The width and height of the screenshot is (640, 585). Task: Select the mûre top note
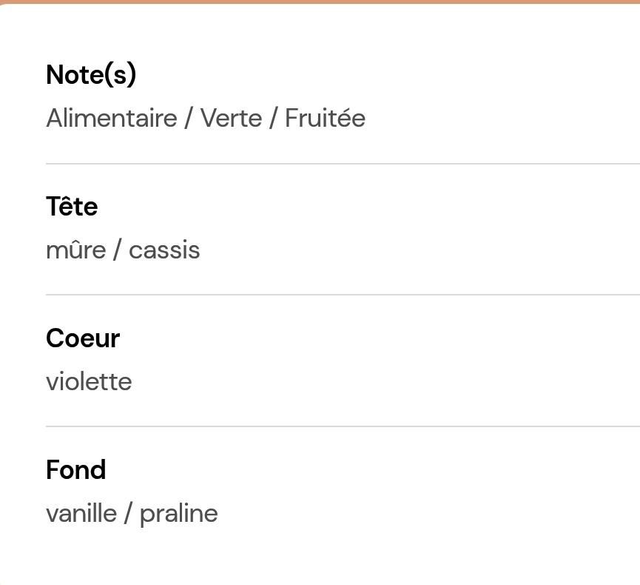click(76, 249)
